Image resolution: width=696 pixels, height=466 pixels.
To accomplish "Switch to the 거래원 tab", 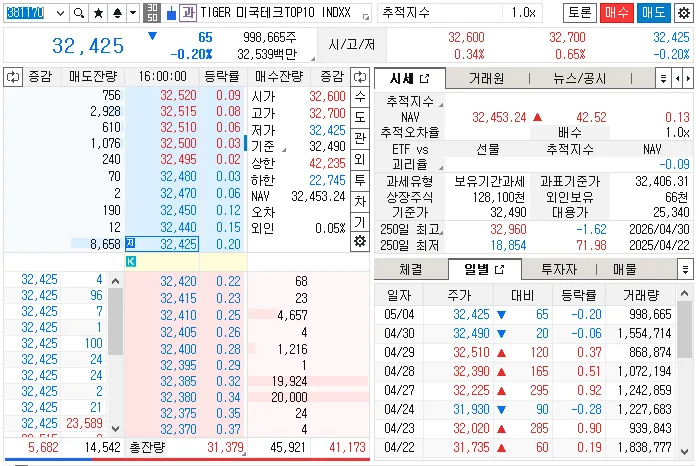I will 486,79.
